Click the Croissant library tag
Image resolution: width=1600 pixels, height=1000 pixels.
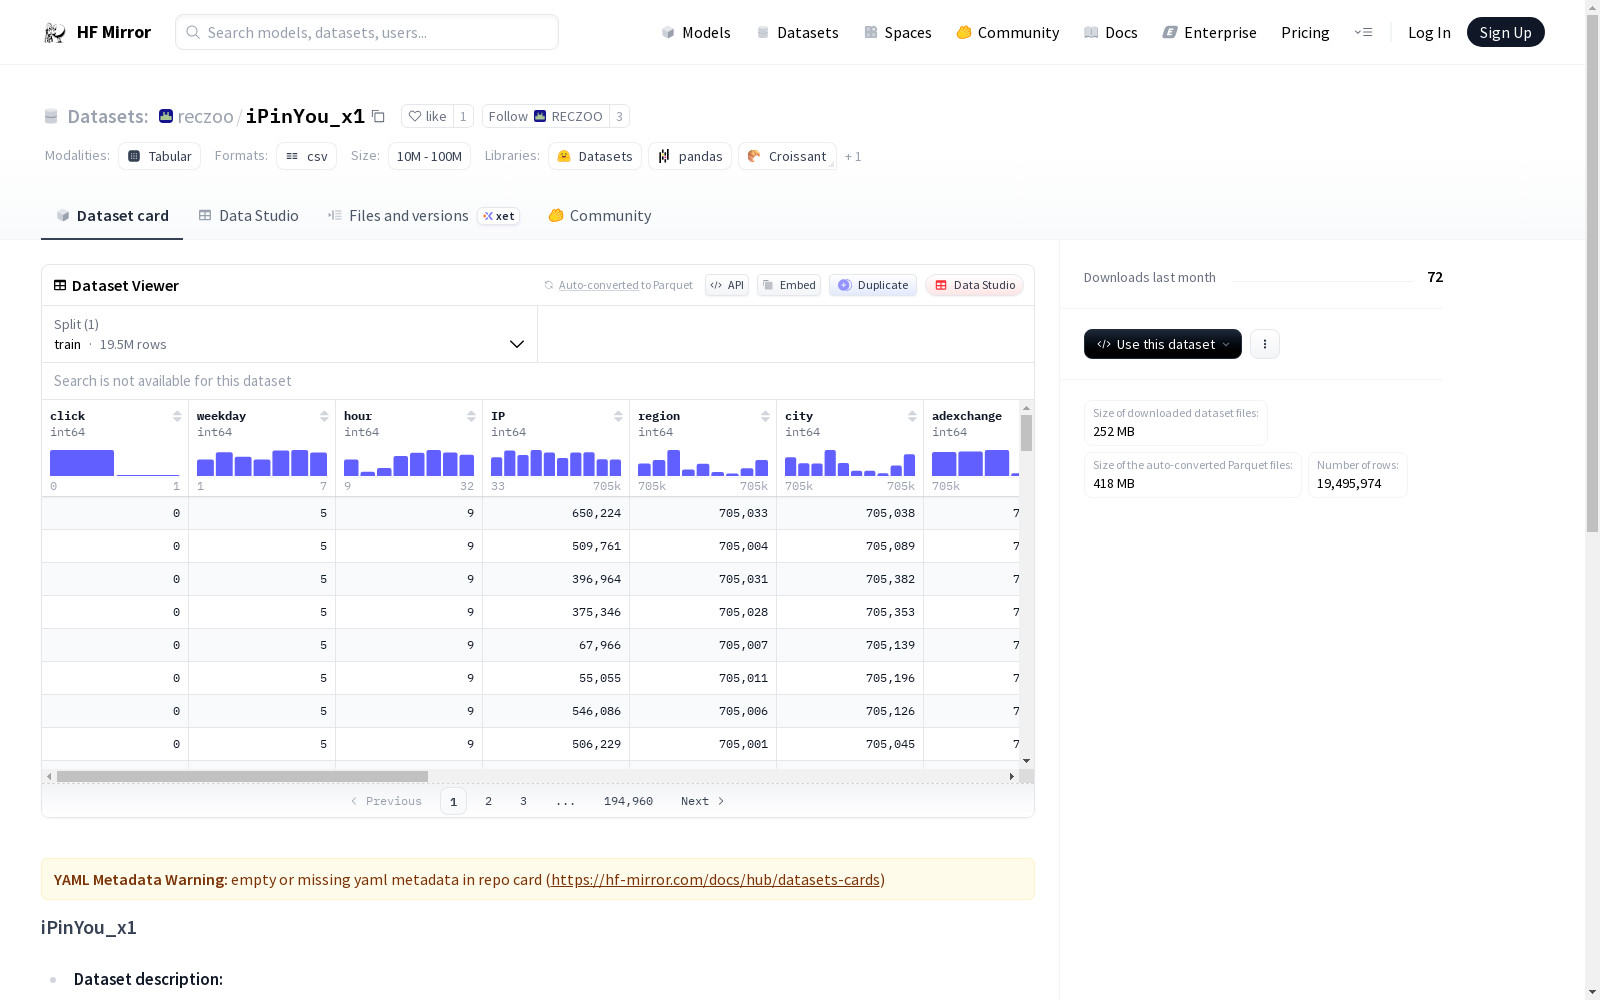pos(787,156)
